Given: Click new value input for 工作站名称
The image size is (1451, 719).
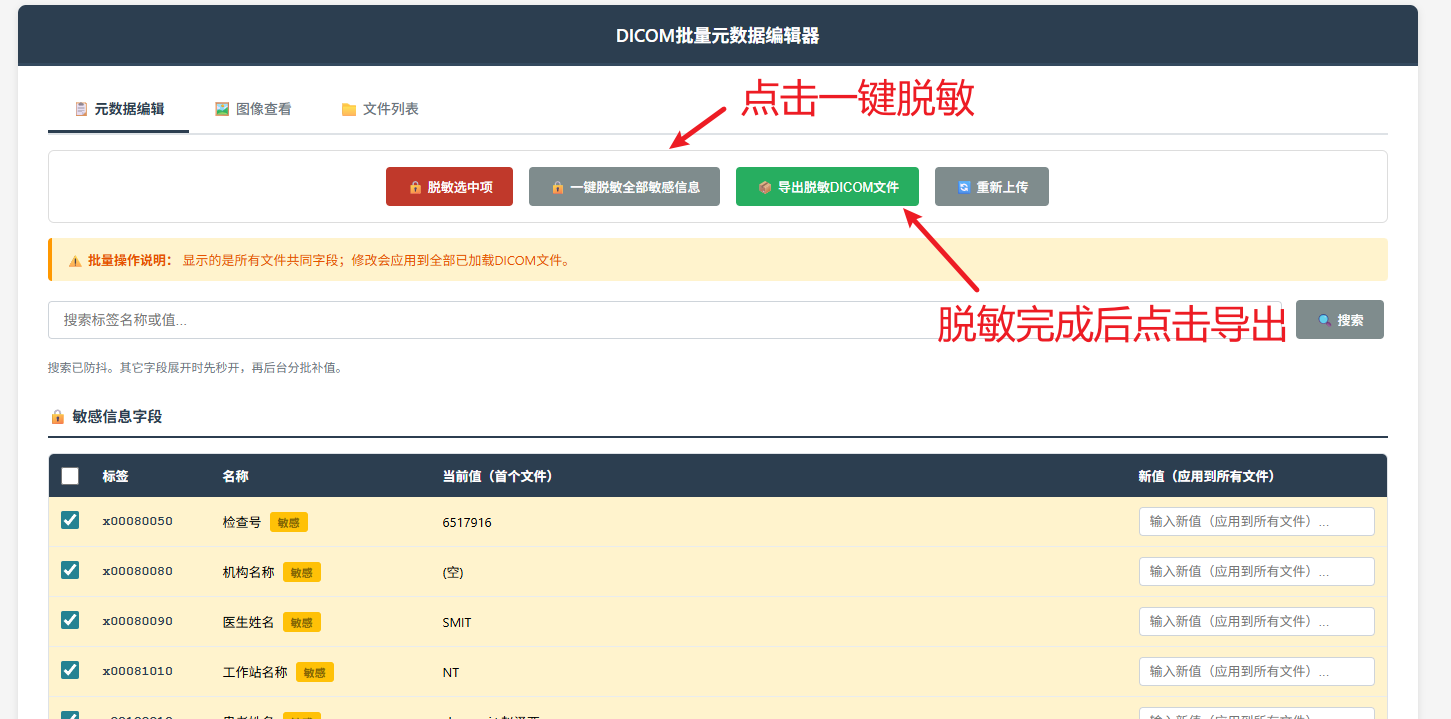Looking at the screenshot, I should pyautogui.click(x=1256, y=671).
